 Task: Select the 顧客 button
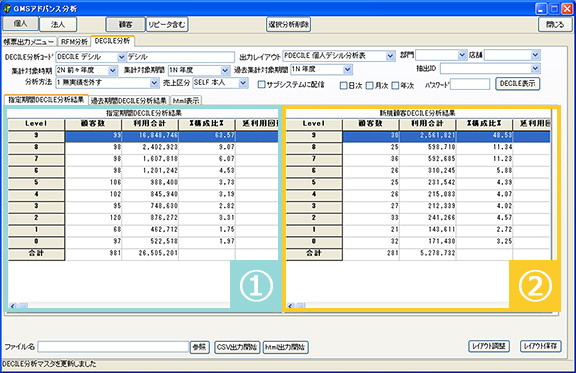click(125, 25)
